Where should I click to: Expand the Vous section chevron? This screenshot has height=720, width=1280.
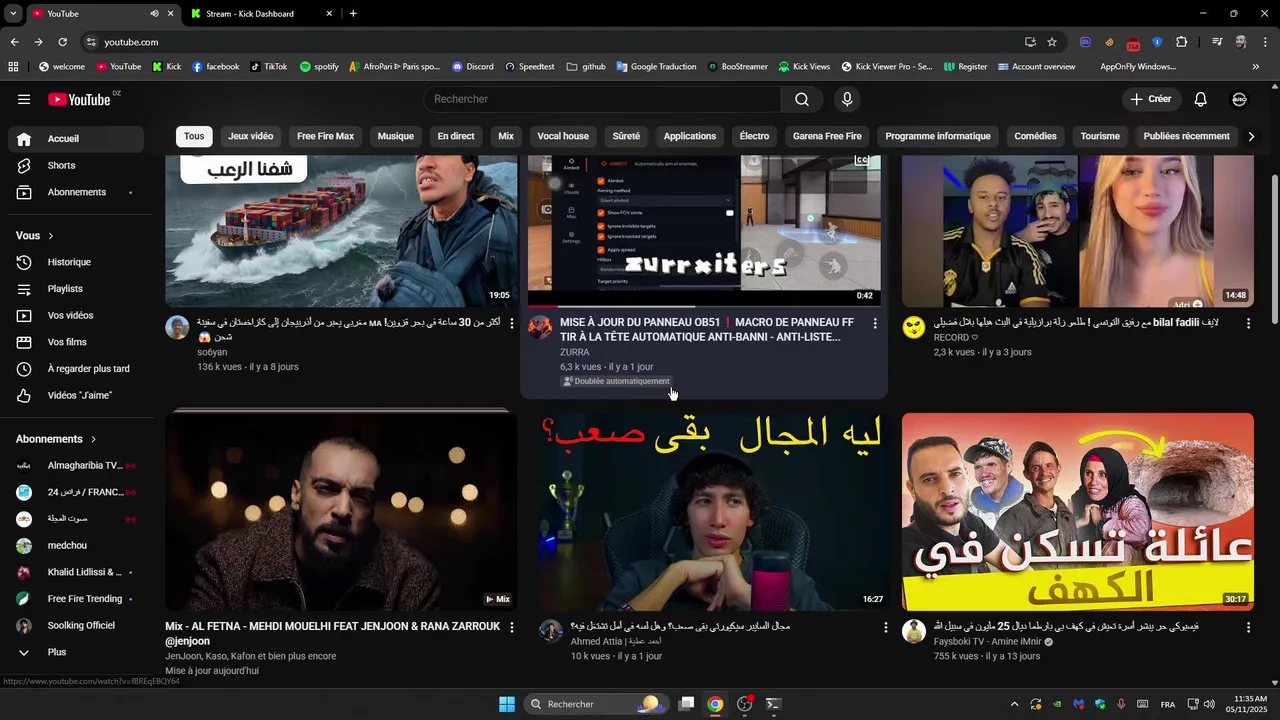(x=51, y=236)
